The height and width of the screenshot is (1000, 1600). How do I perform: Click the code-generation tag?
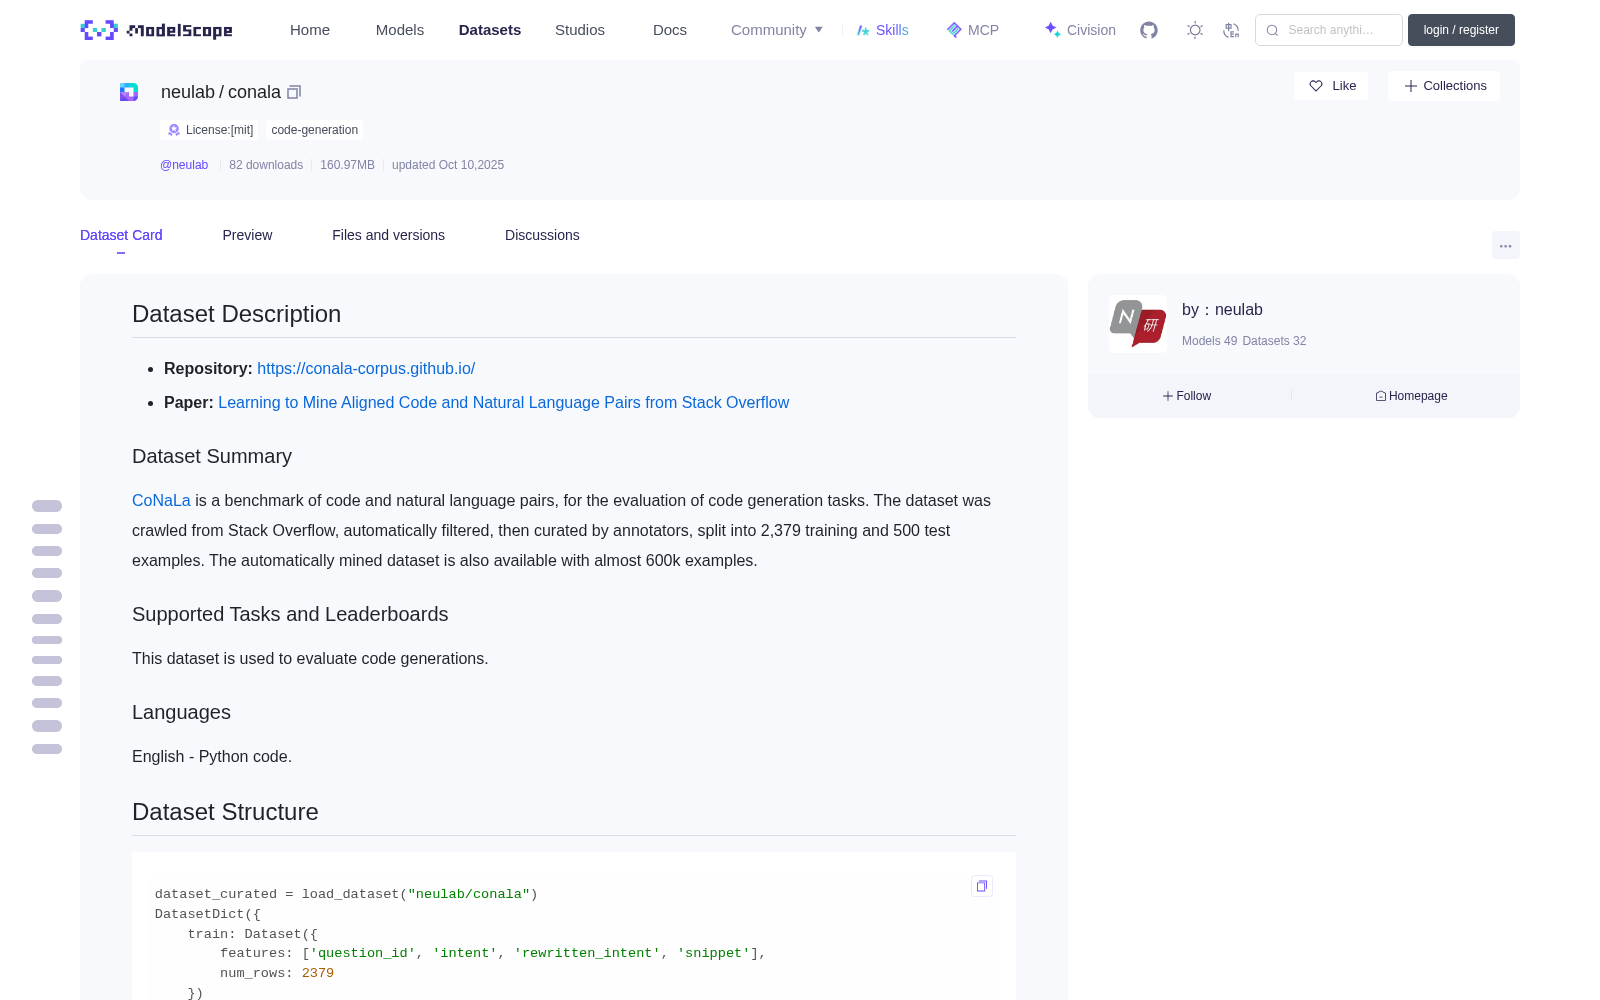314,130
